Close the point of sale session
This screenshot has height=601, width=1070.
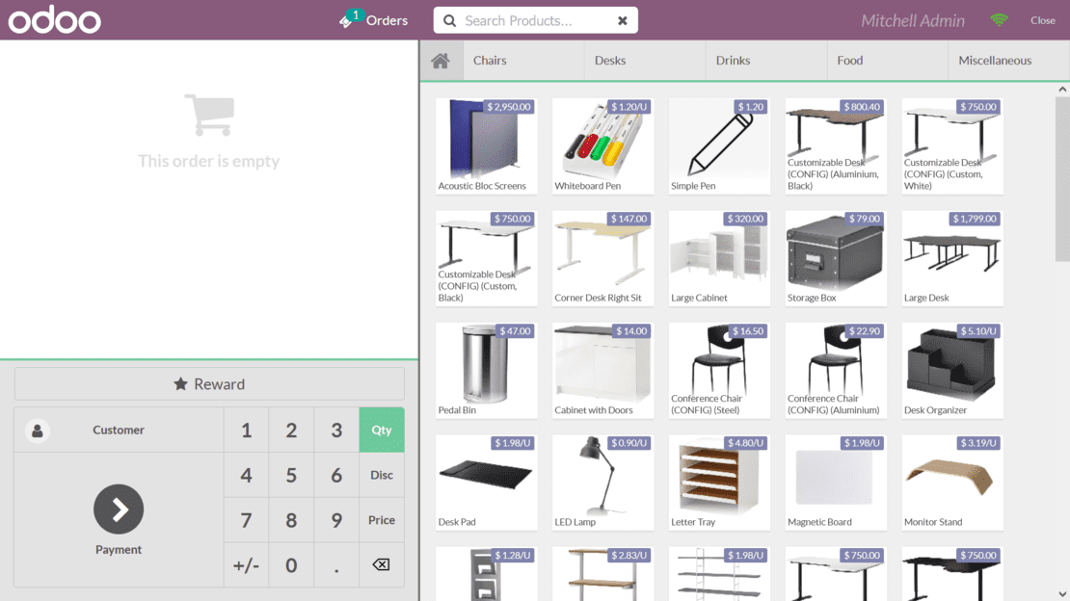[1042, 20]
